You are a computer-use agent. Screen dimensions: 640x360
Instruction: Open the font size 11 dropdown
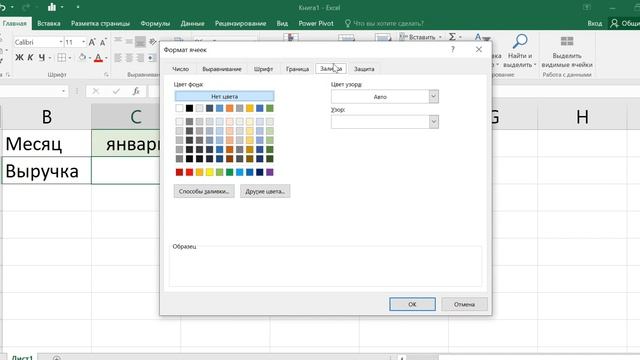(x=84, y=42)
